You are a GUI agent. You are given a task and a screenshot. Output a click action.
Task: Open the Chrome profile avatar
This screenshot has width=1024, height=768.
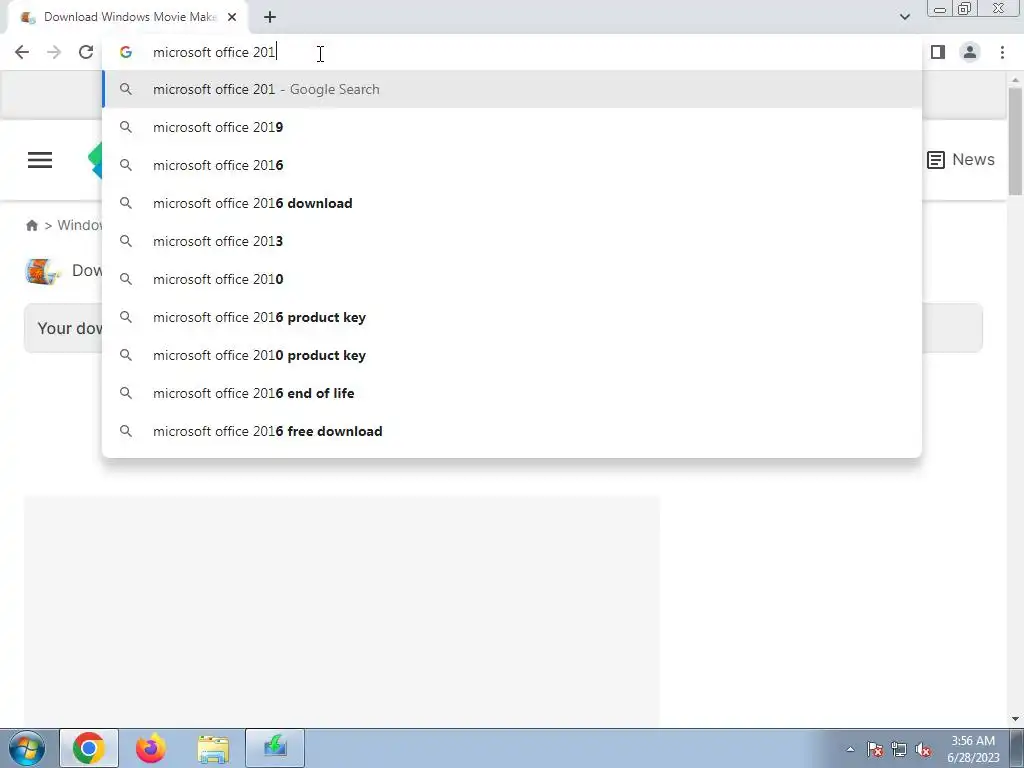click(970, 52)
